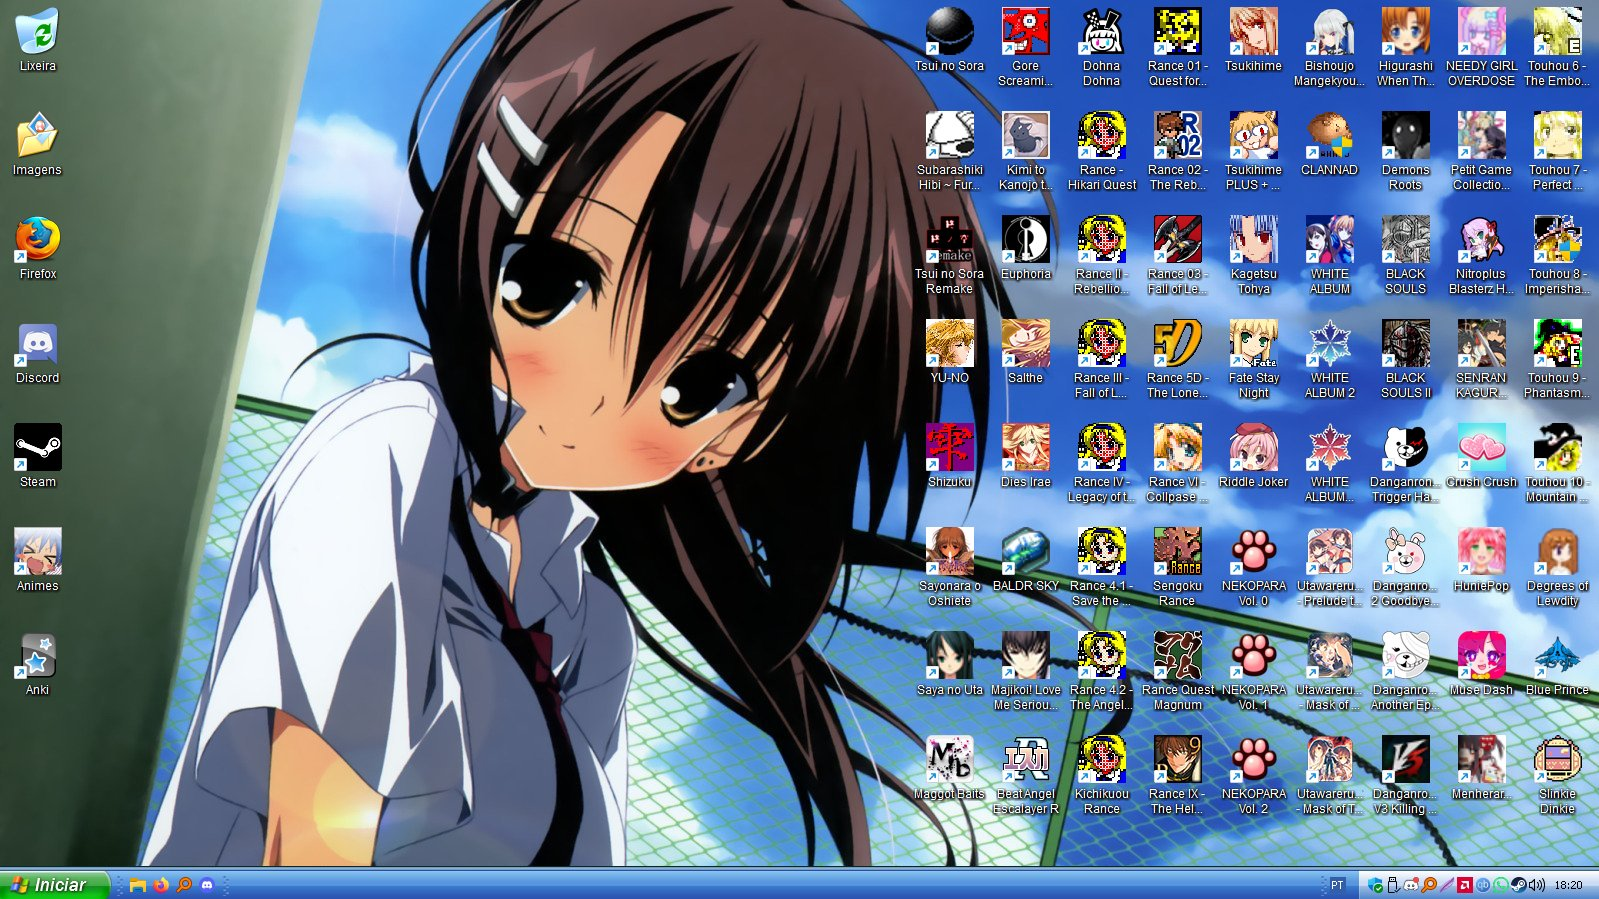The width and height of the screenshot is (1599, 899).
Task: Launch File Explorer from quick launch bar
Action: (138, 885)
